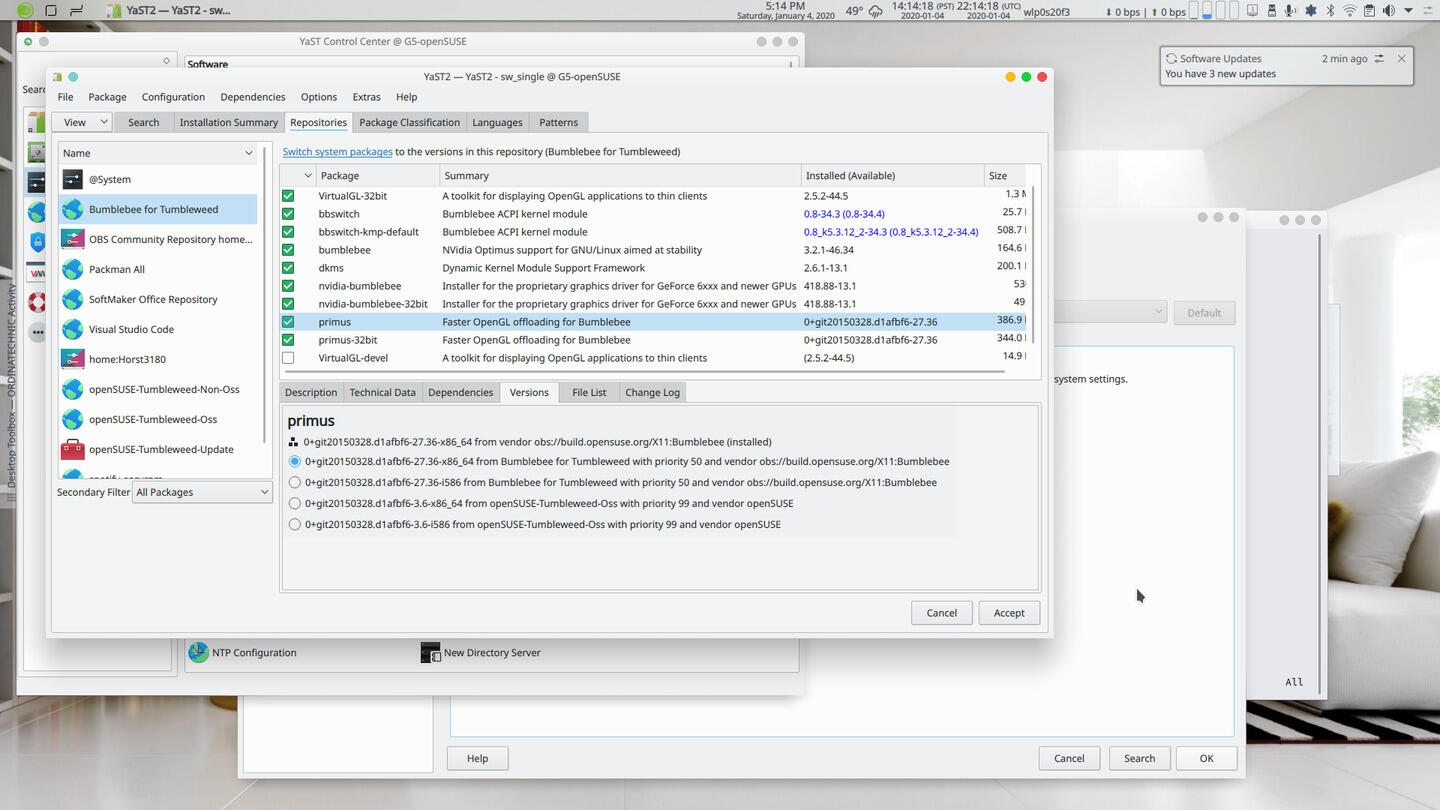Screen dimensions: 1440x810
Task: Click the Search button in background dialog
Action: point(1139,758)
